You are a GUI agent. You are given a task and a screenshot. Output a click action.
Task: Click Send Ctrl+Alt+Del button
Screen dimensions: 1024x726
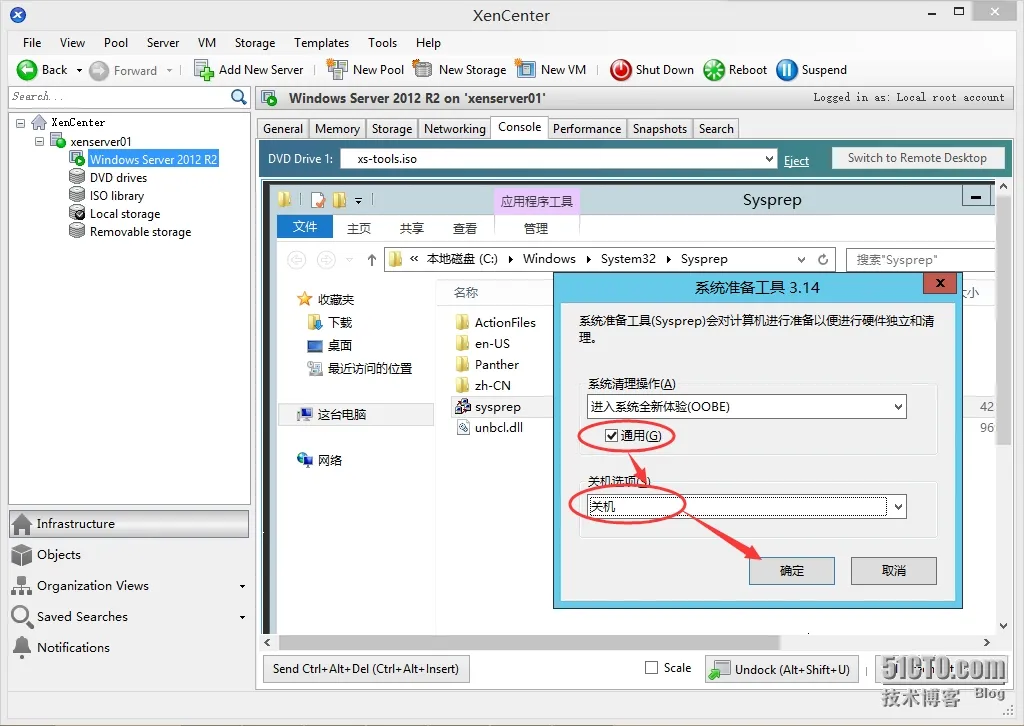pos(366,669)
